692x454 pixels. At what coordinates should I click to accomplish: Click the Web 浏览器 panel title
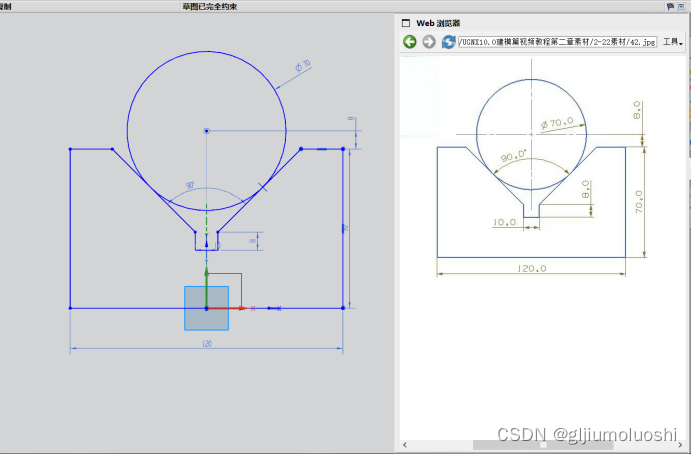[x=438, y=23]
